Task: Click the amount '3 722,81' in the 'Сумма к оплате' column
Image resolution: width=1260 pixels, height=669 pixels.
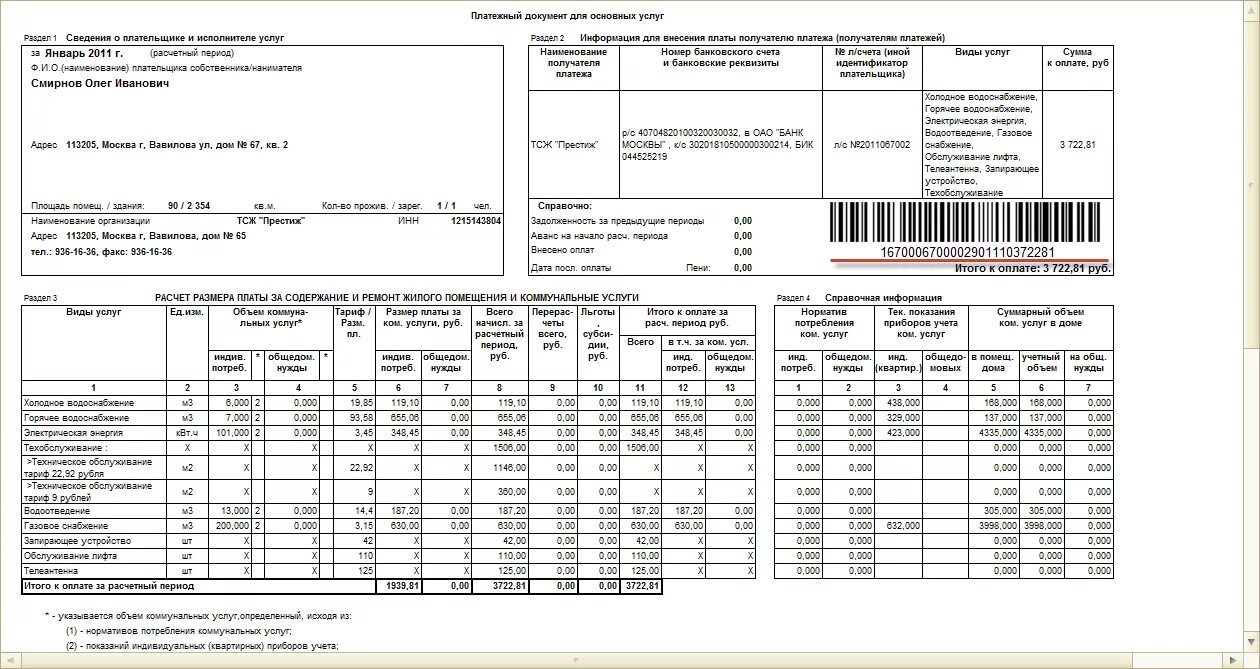Action: (1078, 145)
